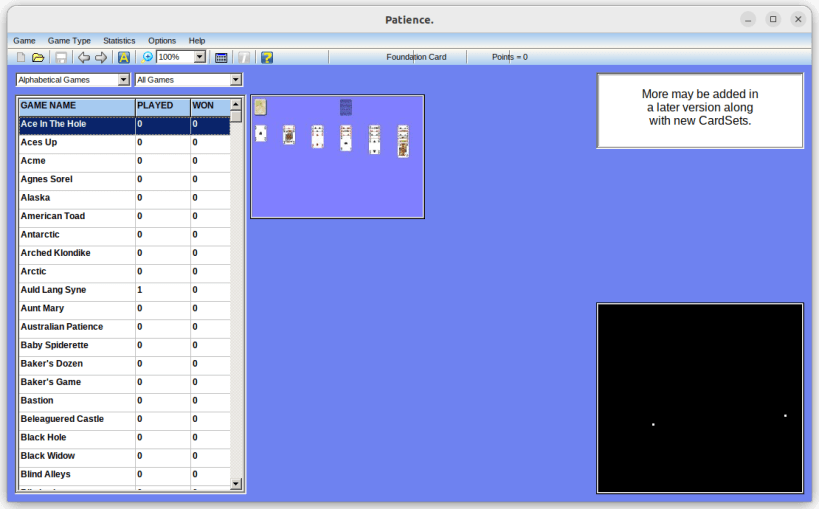Select American Toad in the list
819x509 pixels.
pos(124,216)
